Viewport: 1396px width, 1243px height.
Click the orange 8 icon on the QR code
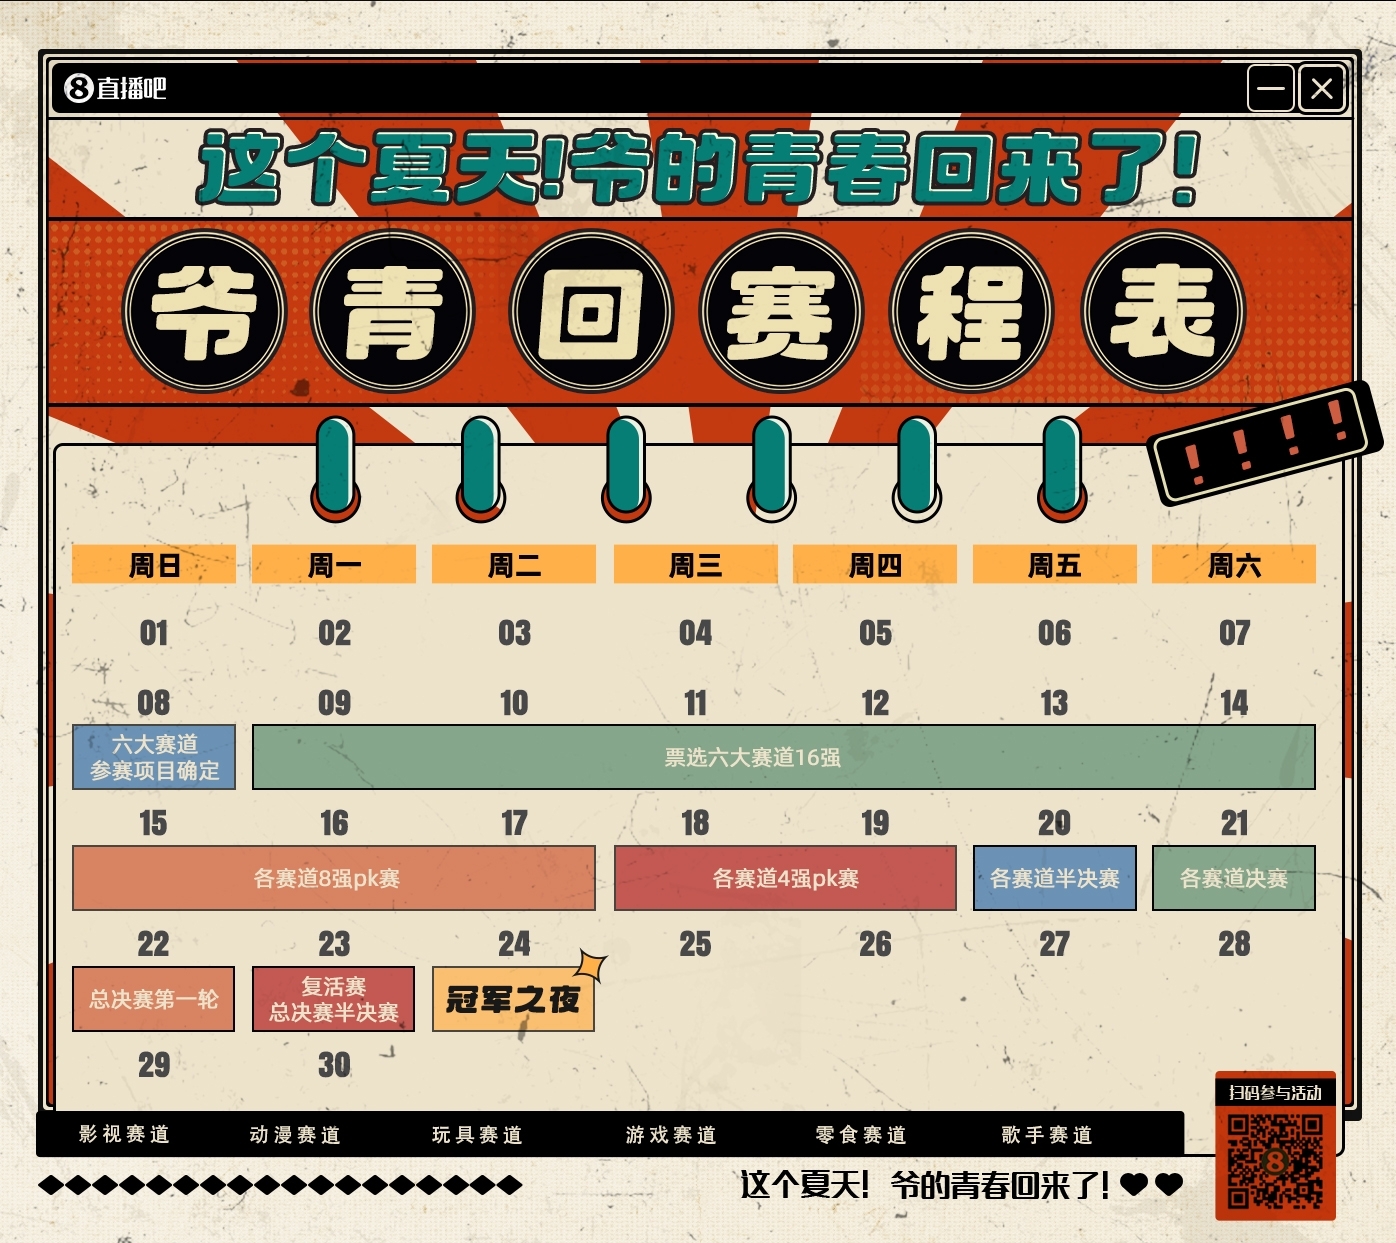pos(1276,1161)
